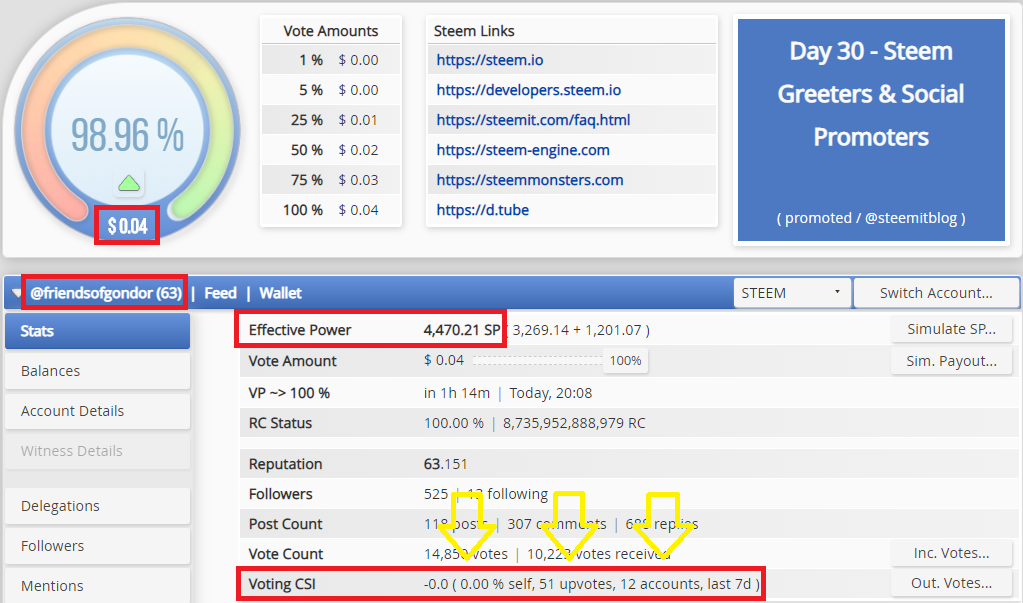This screenshot has height=603, width=1023.
Task: Open the steemit.com/faq.html link
Action: [x=533, y=120]
